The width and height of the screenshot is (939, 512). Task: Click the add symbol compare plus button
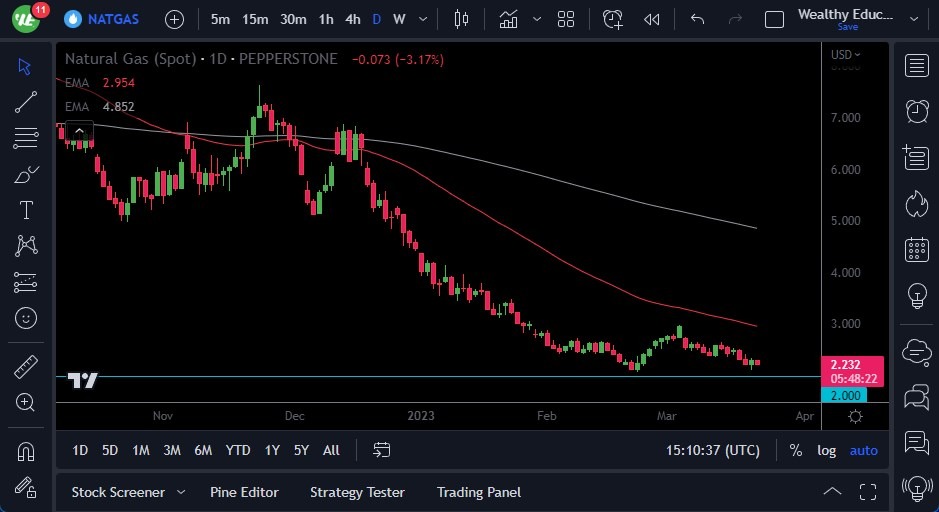174,20
